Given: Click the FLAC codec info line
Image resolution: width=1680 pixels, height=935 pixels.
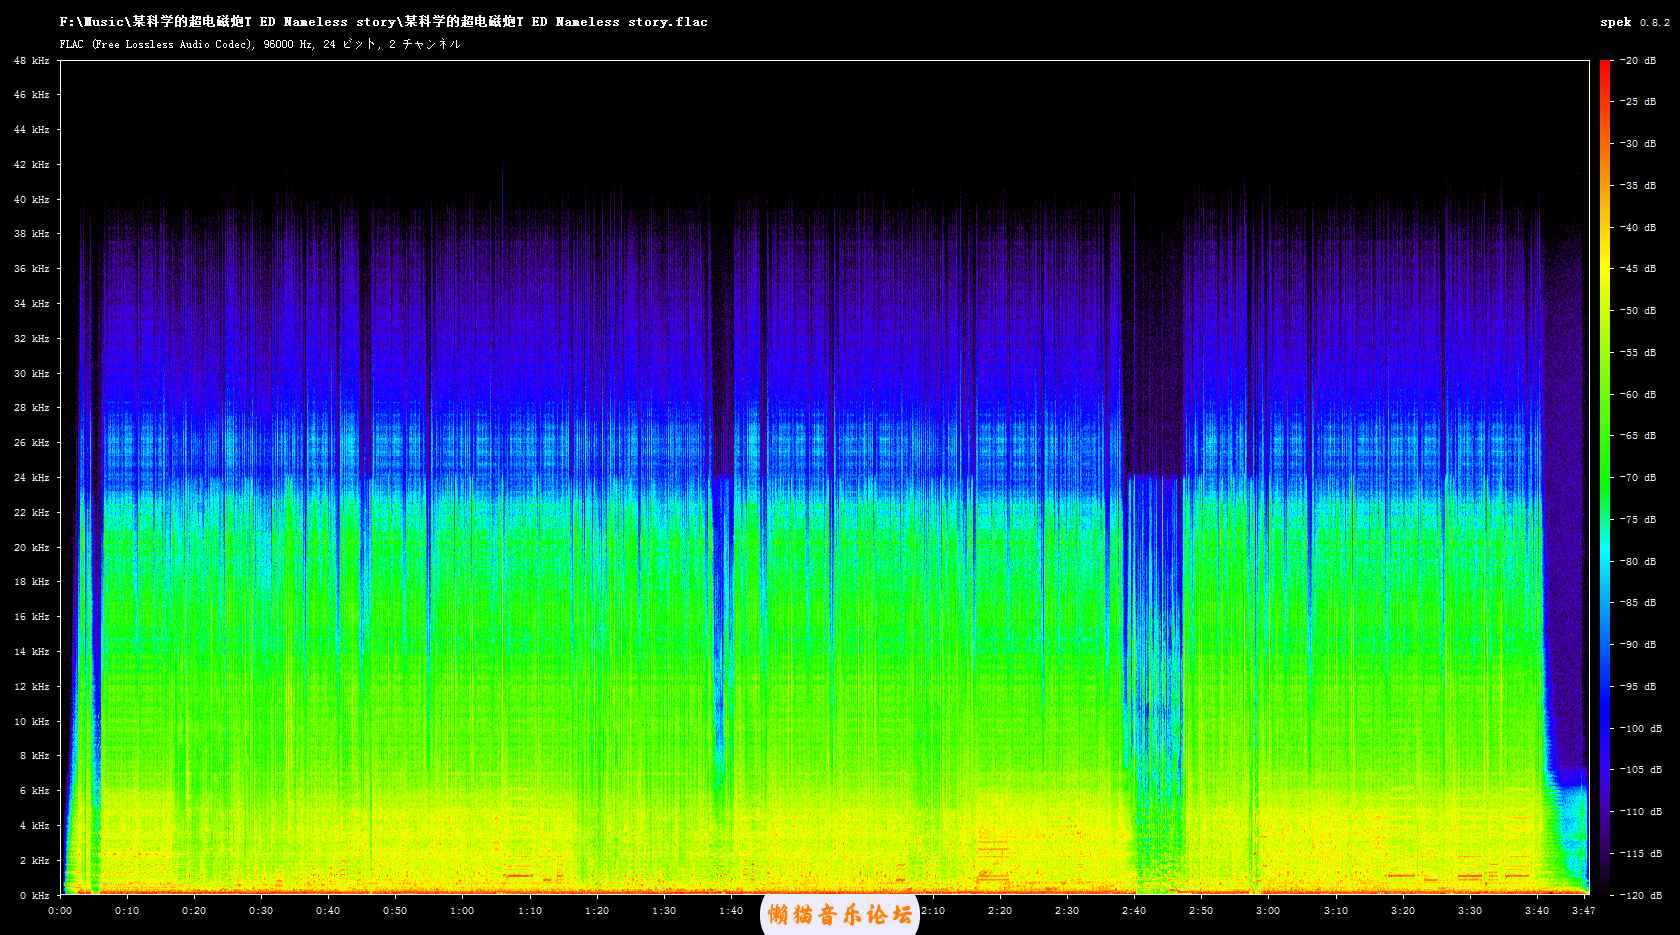Looking at the screenshot, I should [x=260, y=44].
